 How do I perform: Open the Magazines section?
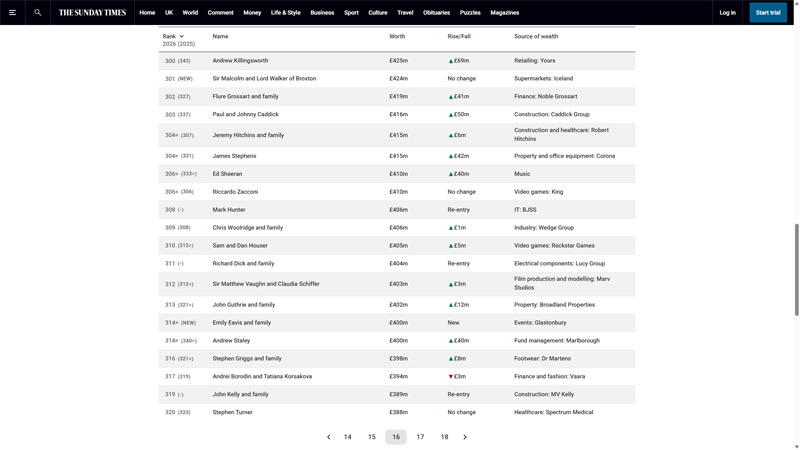505,12
